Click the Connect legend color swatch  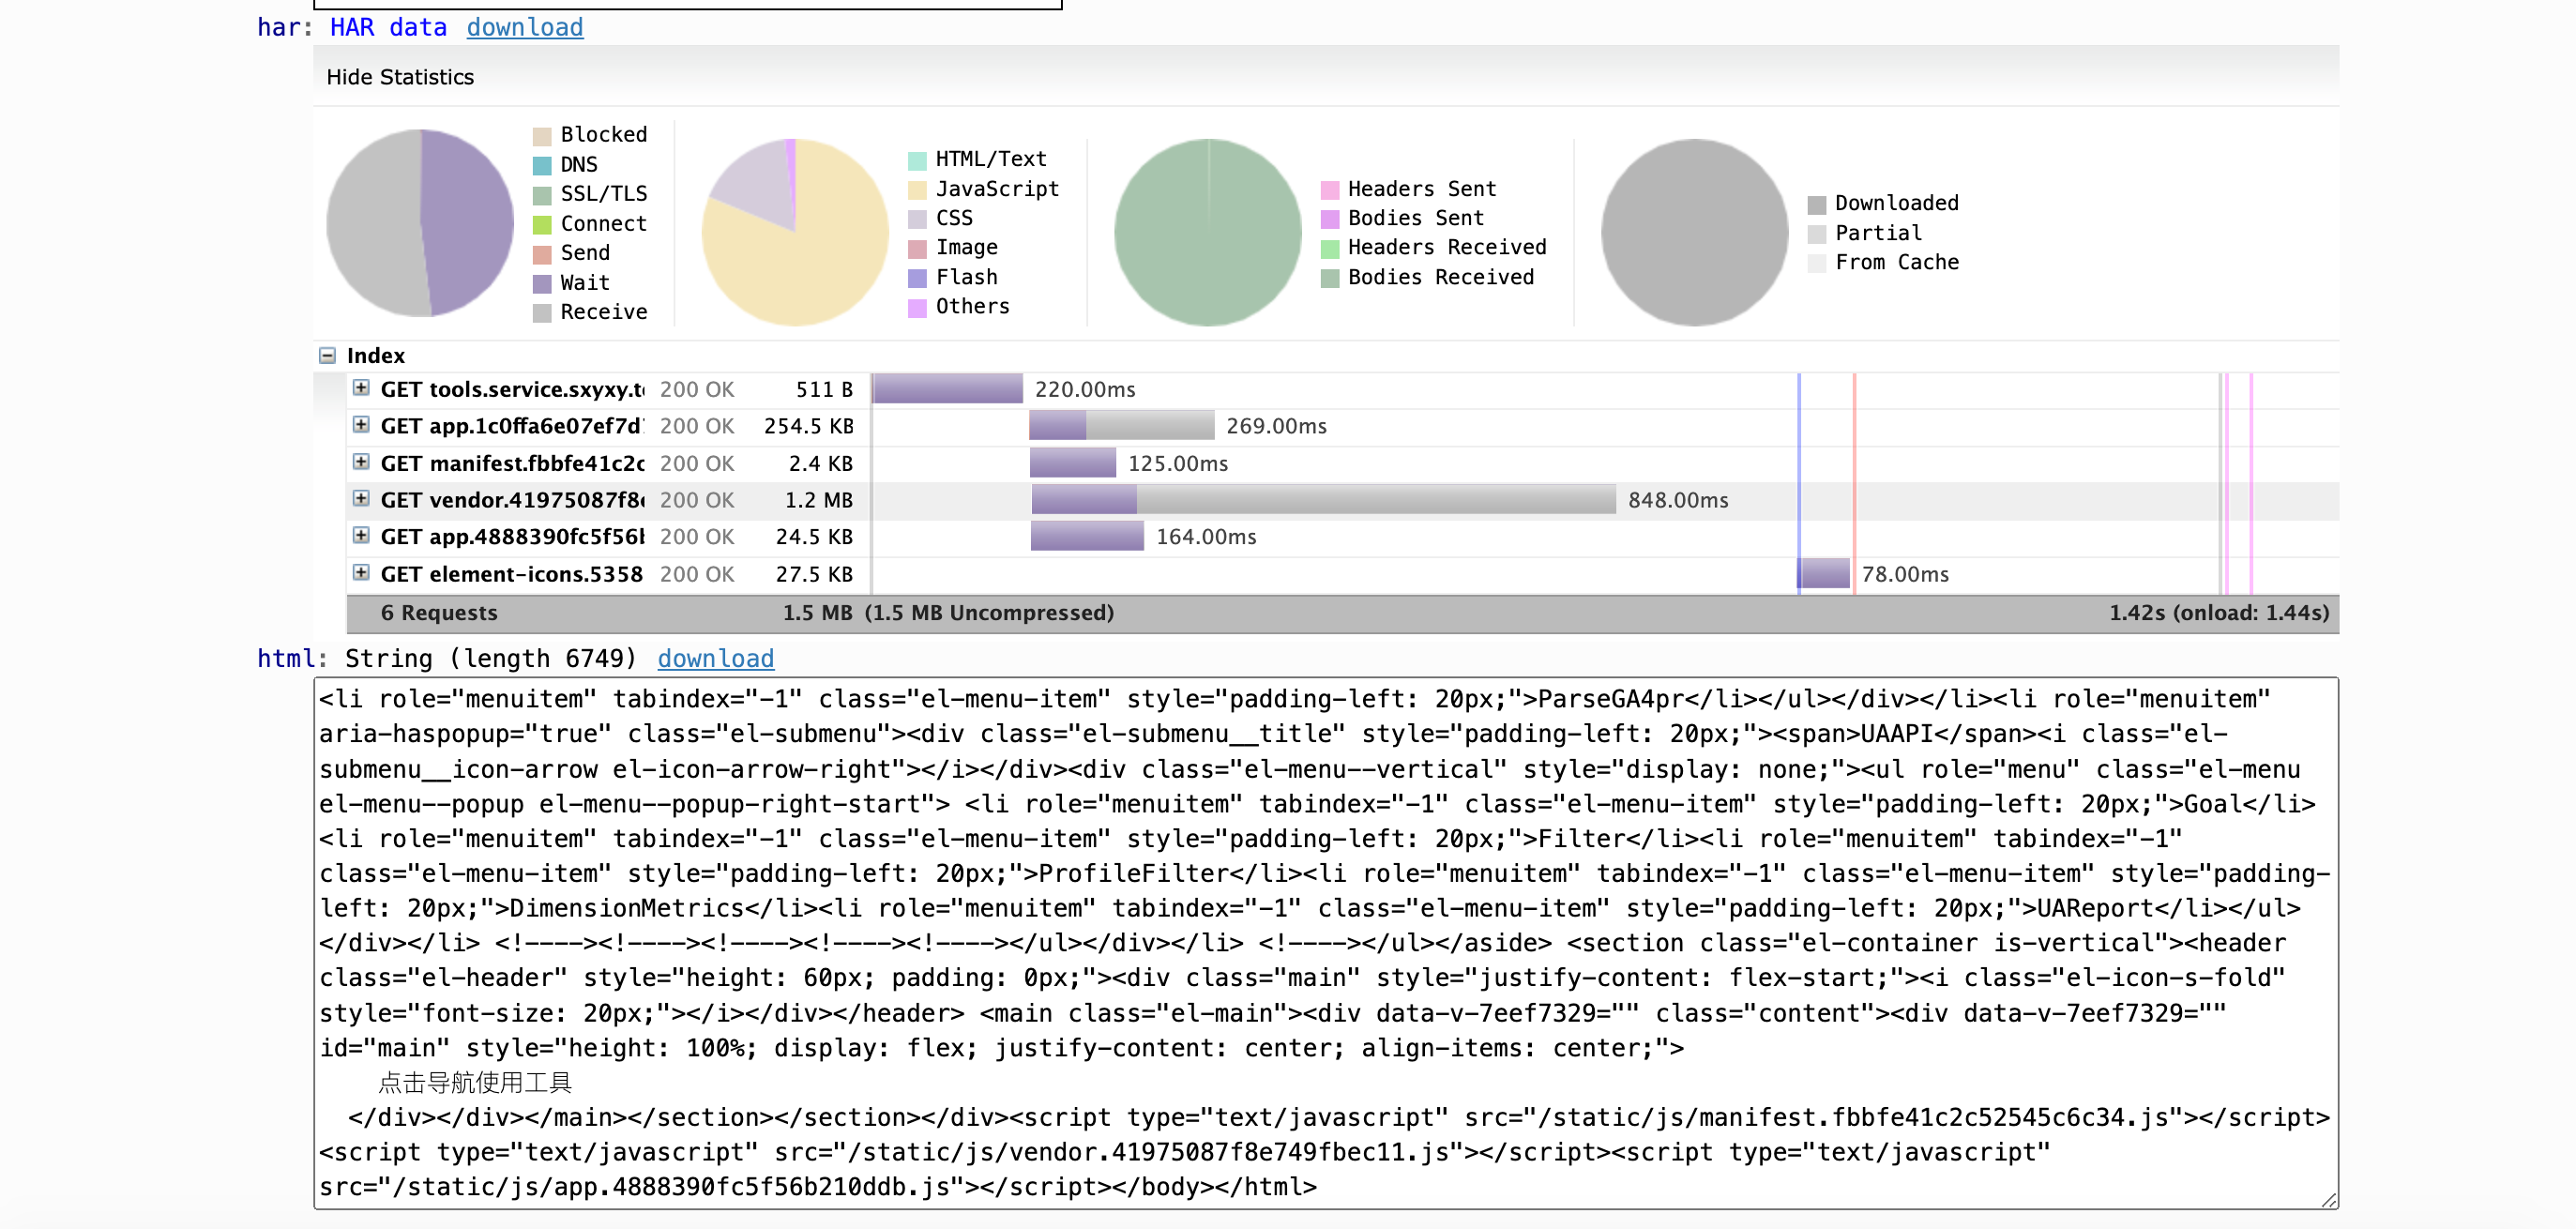click(542, 225)
